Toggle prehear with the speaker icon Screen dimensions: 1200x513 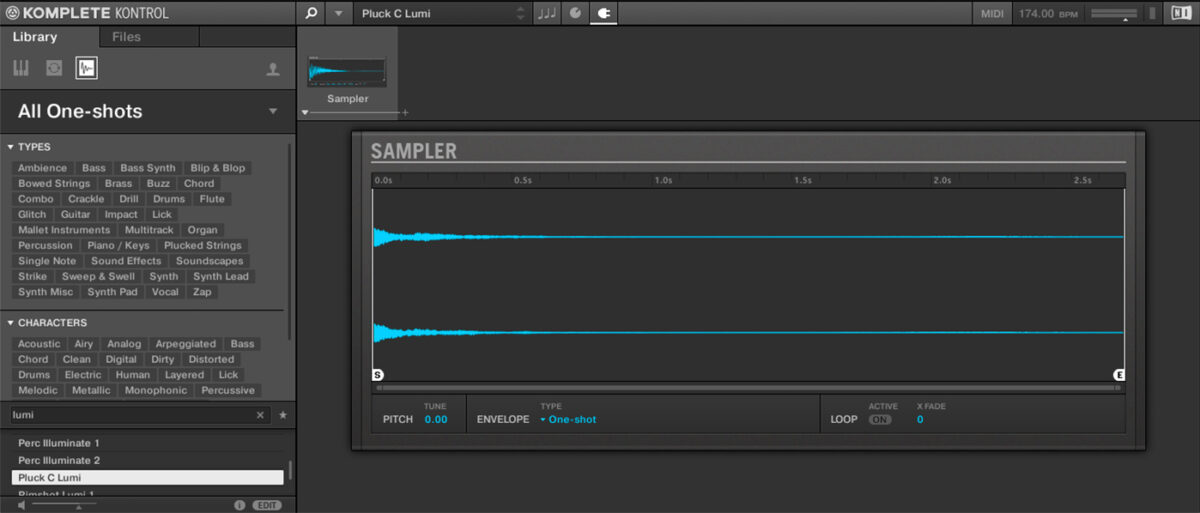point(22,505)
